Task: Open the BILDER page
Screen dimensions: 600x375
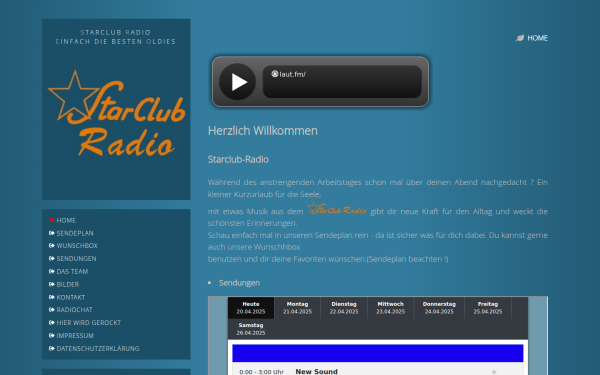Action: click(67, 284)
